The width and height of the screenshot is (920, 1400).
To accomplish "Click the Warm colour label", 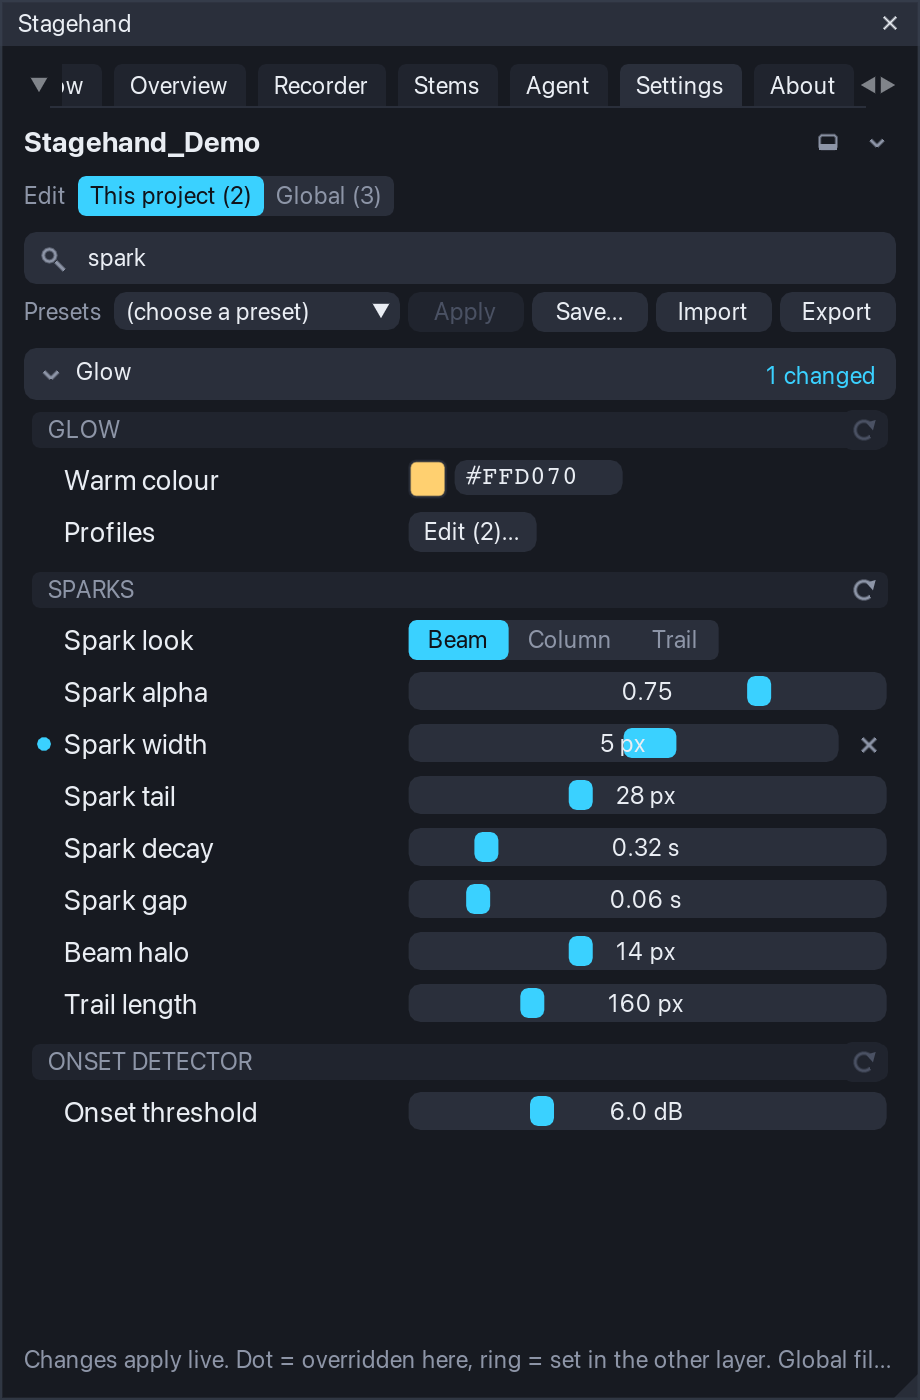I will (x=141, y=480).
